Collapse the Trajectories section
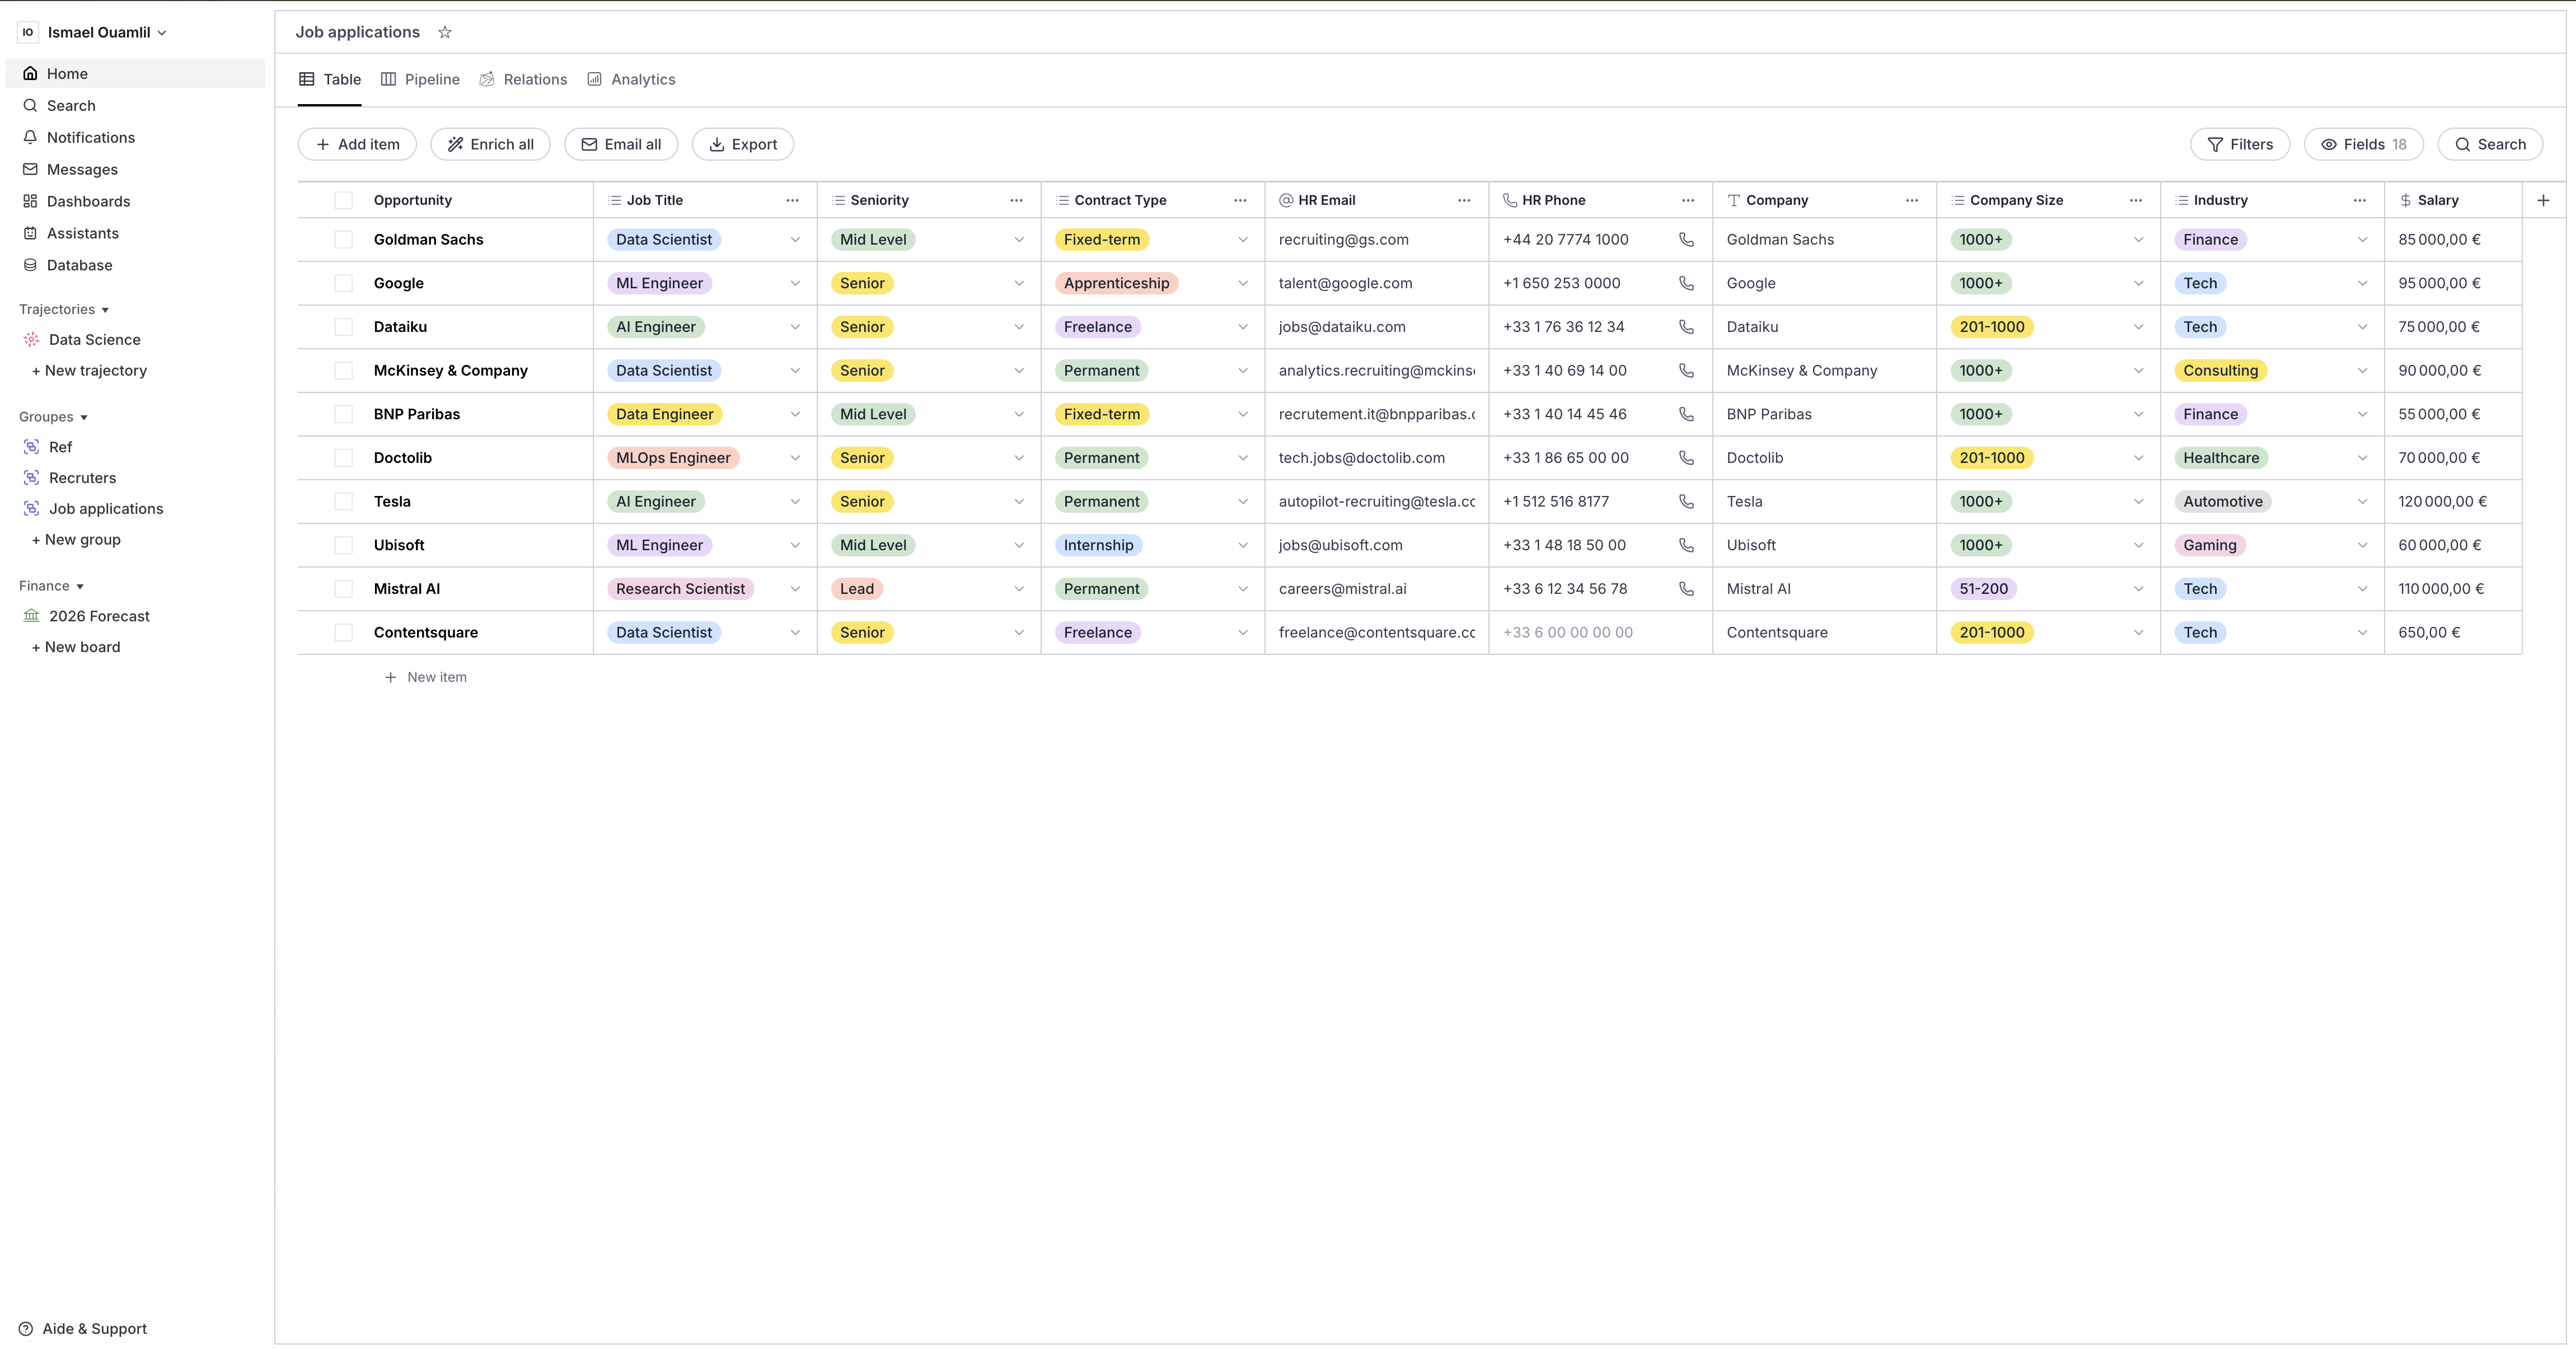Viewport: 2576px width, 1349px height. pos(106,309)
